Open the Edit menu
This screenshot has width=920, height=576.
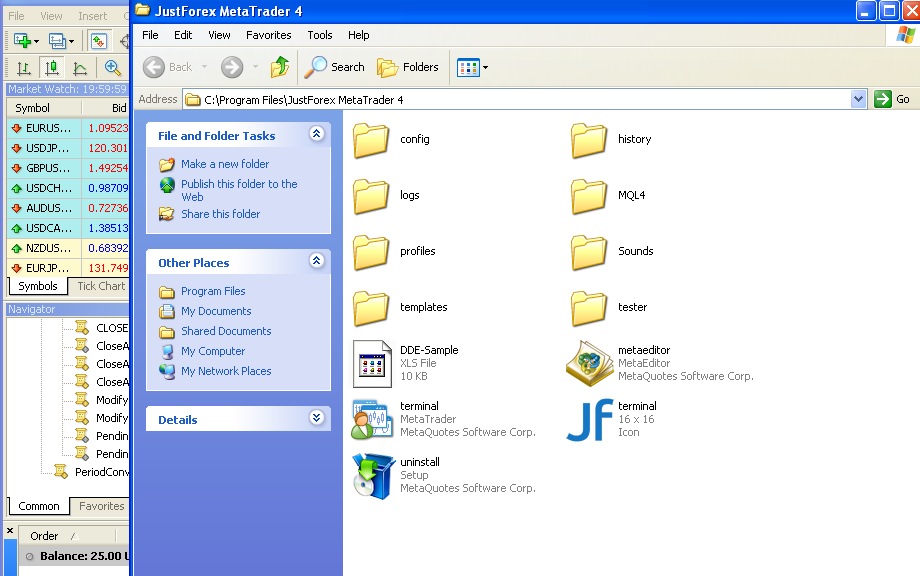pos(183,35)
